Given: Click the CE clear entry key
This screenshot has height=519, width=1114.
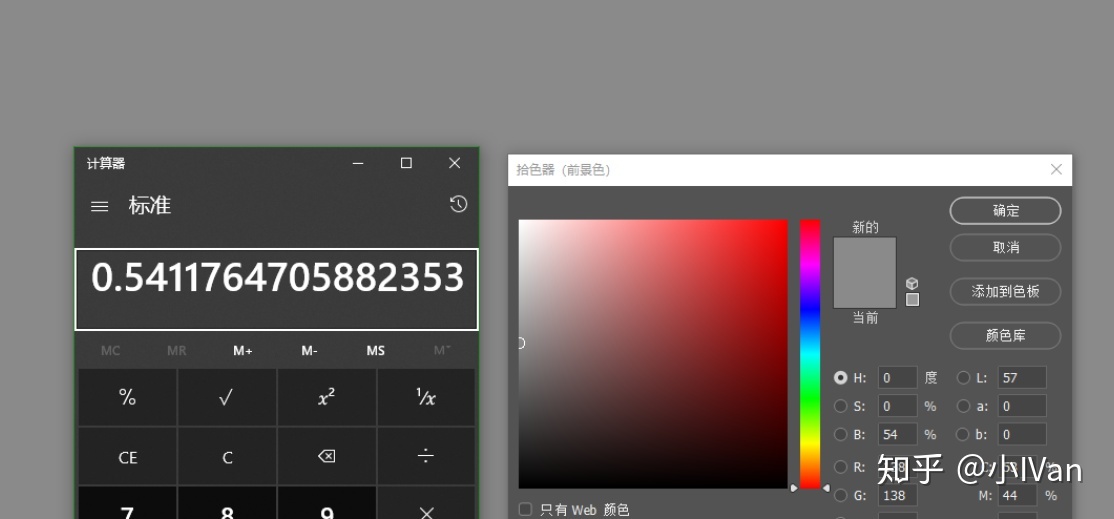Looking at the screenshot, I should [x=127, y=457].
